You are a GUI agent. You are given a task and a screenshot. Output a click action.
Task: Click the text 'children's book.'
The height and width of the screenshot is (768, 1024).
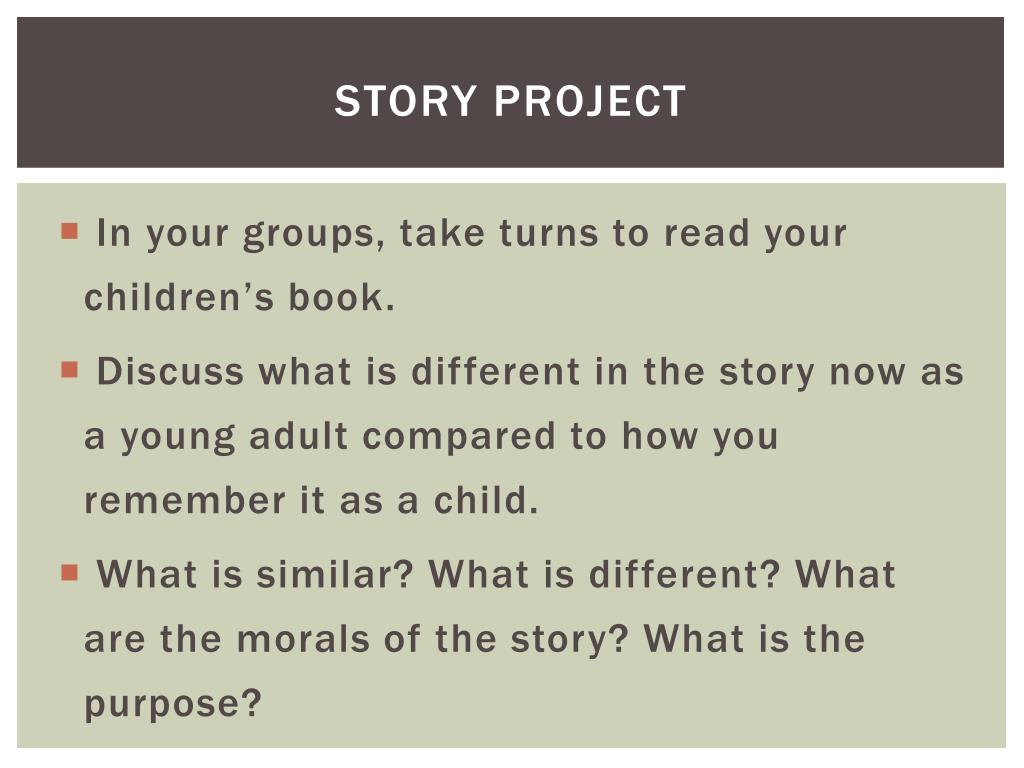point(240,298)
